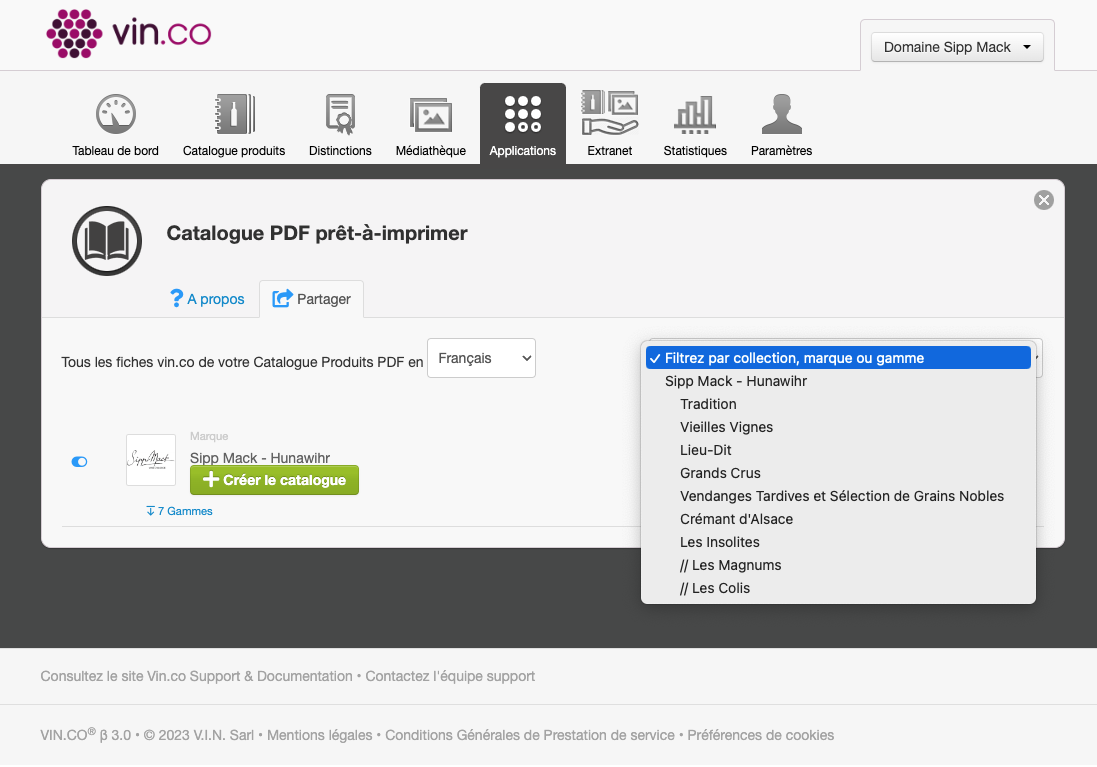This screenshot has width=1097, height=767.
Task: Choose Sipp Mack - Hunawihr in filter list
Action: [x=838, y=381]
